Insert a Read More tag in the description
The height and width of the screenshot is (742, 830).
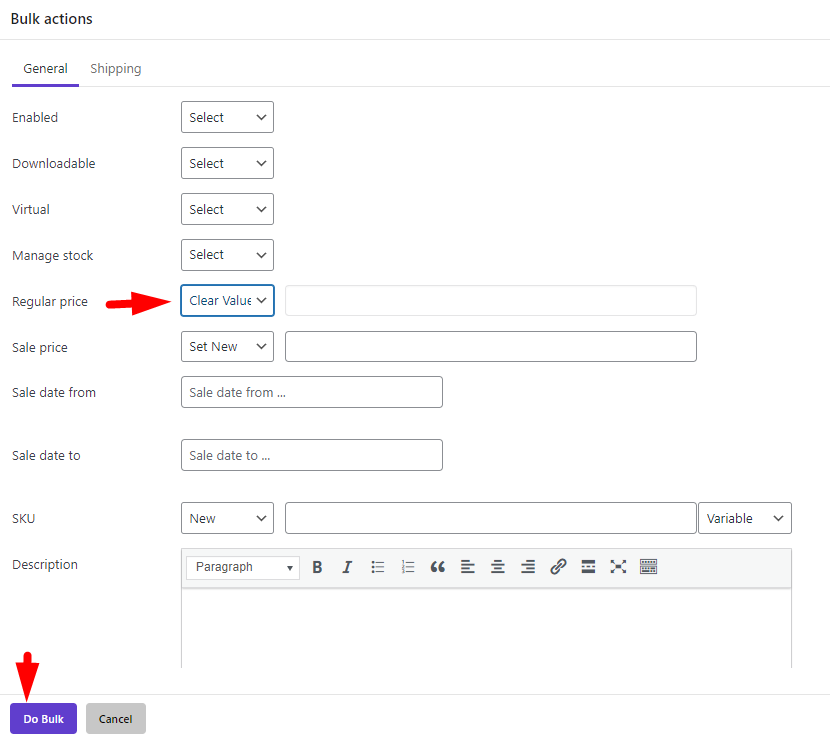587,567
